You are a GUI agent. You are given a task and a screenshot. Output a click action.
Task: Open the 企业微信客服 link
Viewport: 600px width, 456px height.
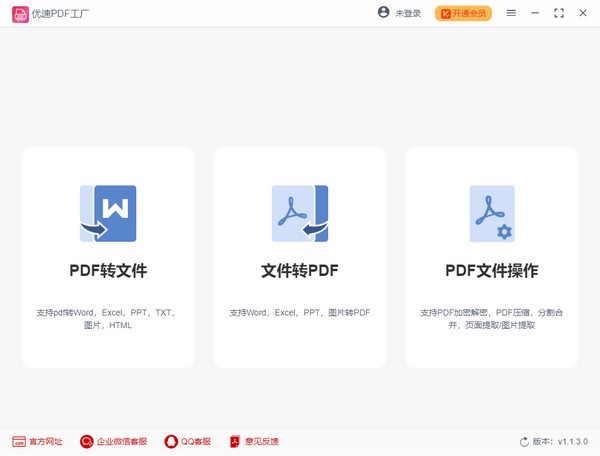122,441
